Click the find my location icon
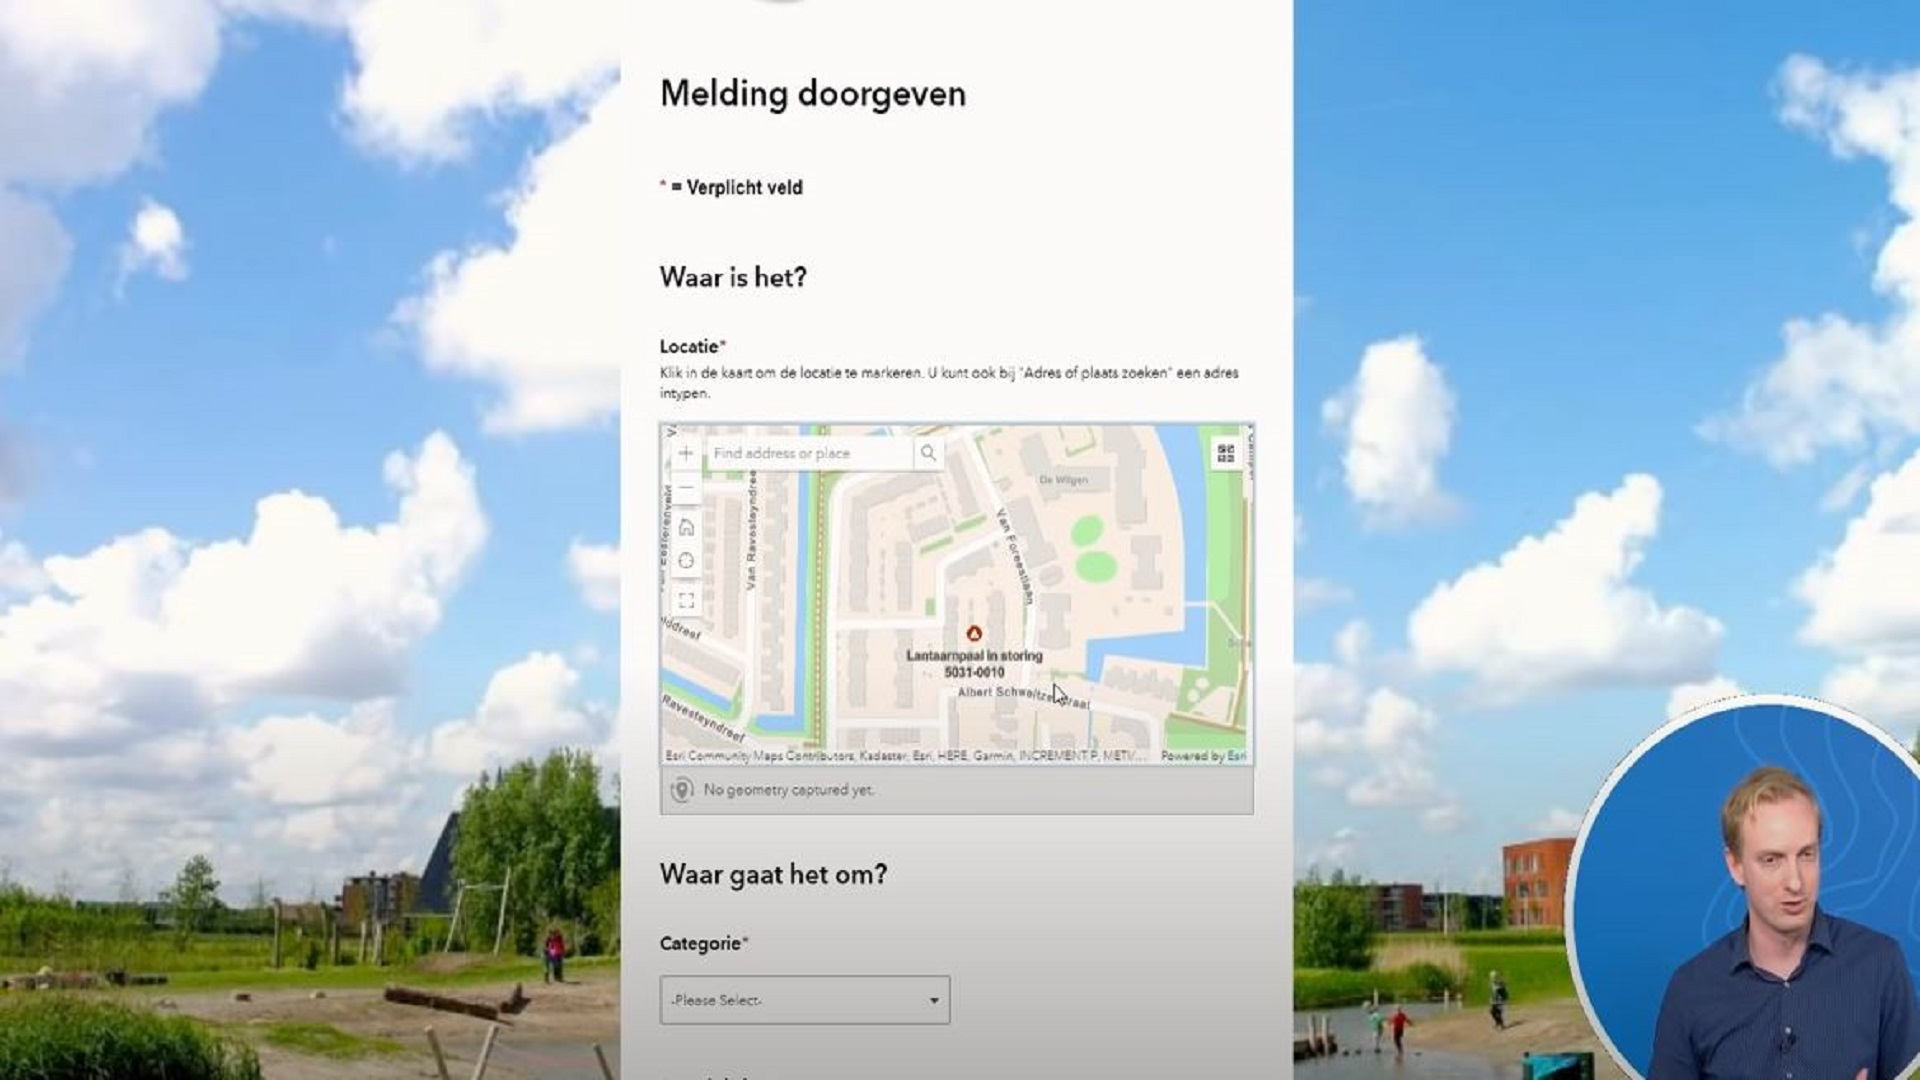Screen dimensions: 1920x1080 tap(686, 561)
